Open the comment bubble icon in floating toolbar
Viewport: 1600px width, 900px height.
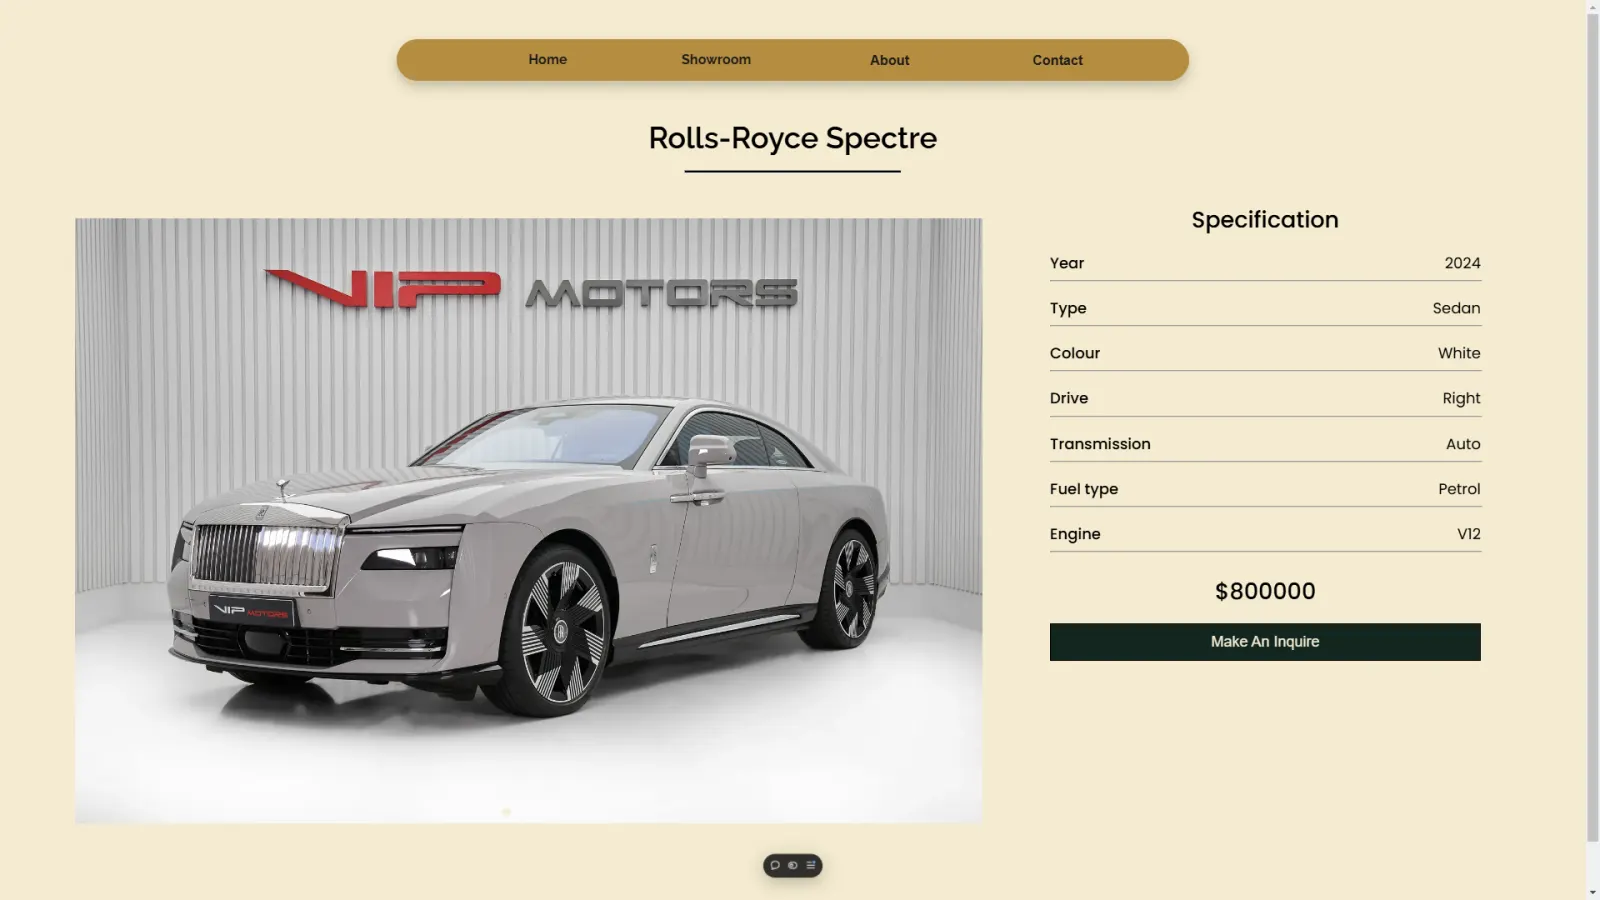tap(775, 865)
